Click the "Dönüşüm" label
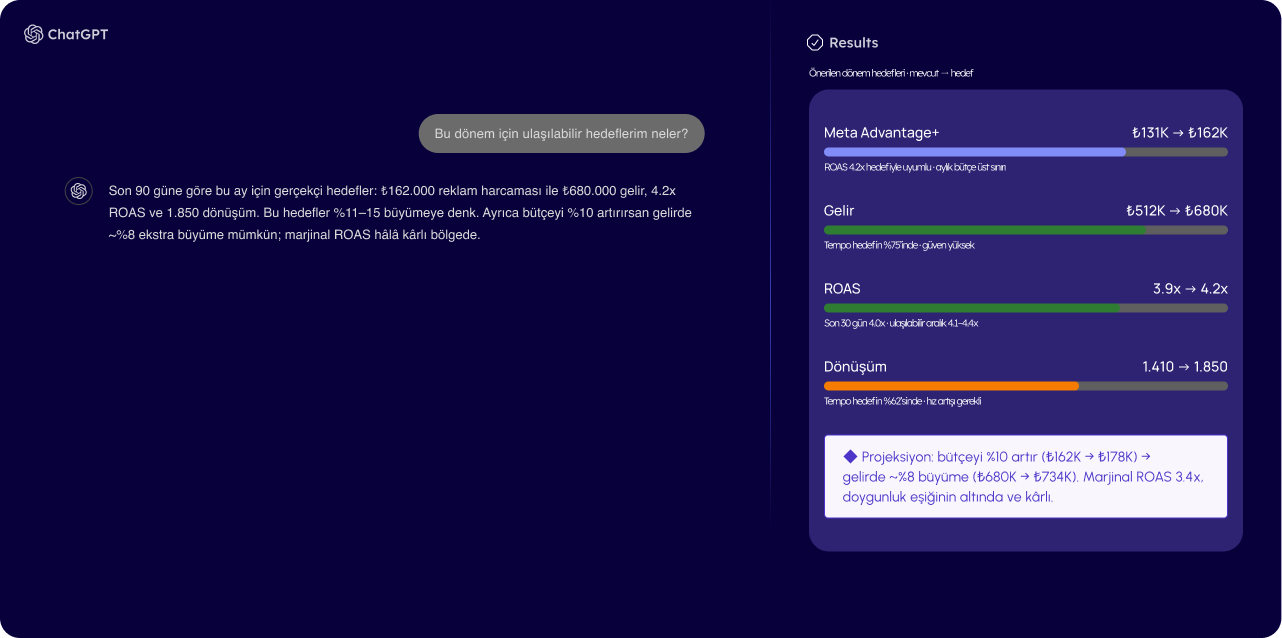1282x638 pixels. coord(855,366)
